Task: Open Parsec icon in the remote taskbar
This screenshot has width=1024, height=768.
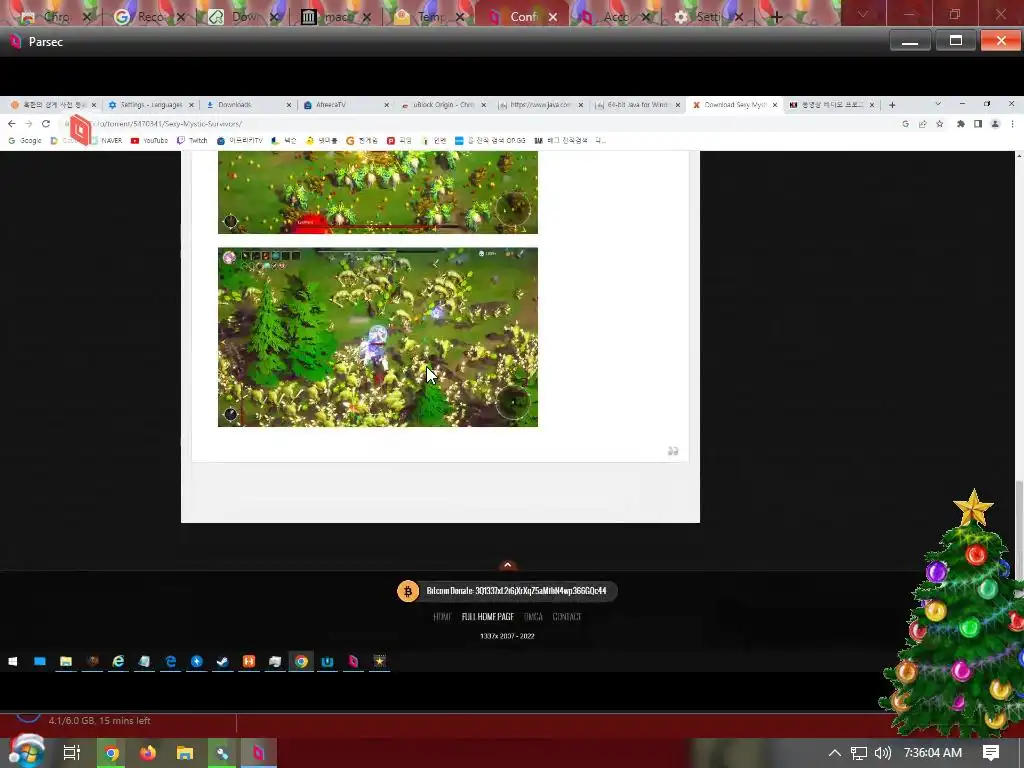Action: coord(353,662)
